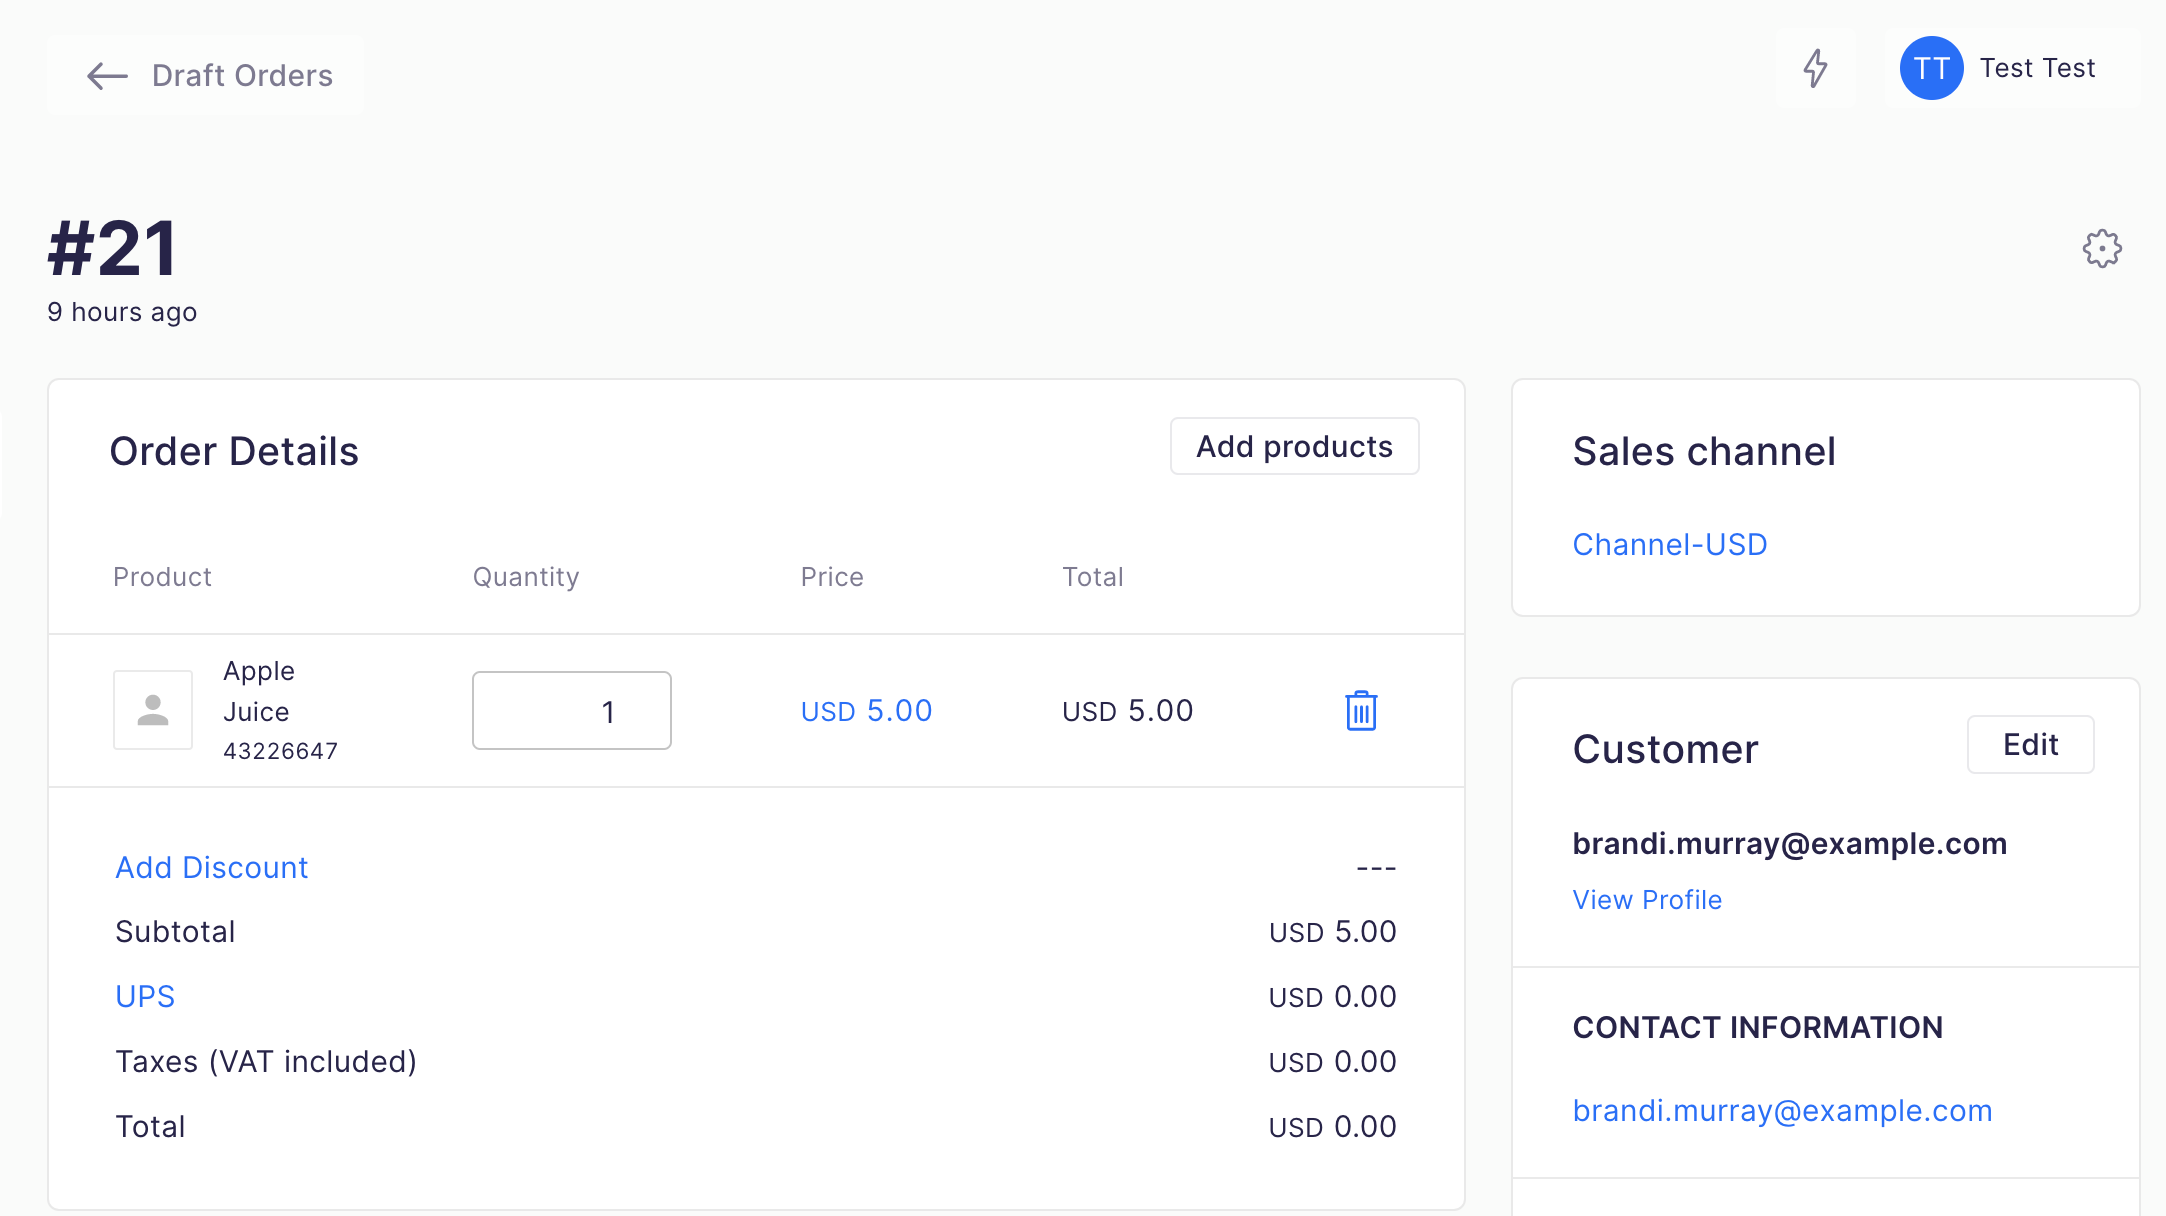Click Draft Orders in the breadcrumb
Image resolution: width=2166 pixels, height=1216 pixels.
point(242,76)
